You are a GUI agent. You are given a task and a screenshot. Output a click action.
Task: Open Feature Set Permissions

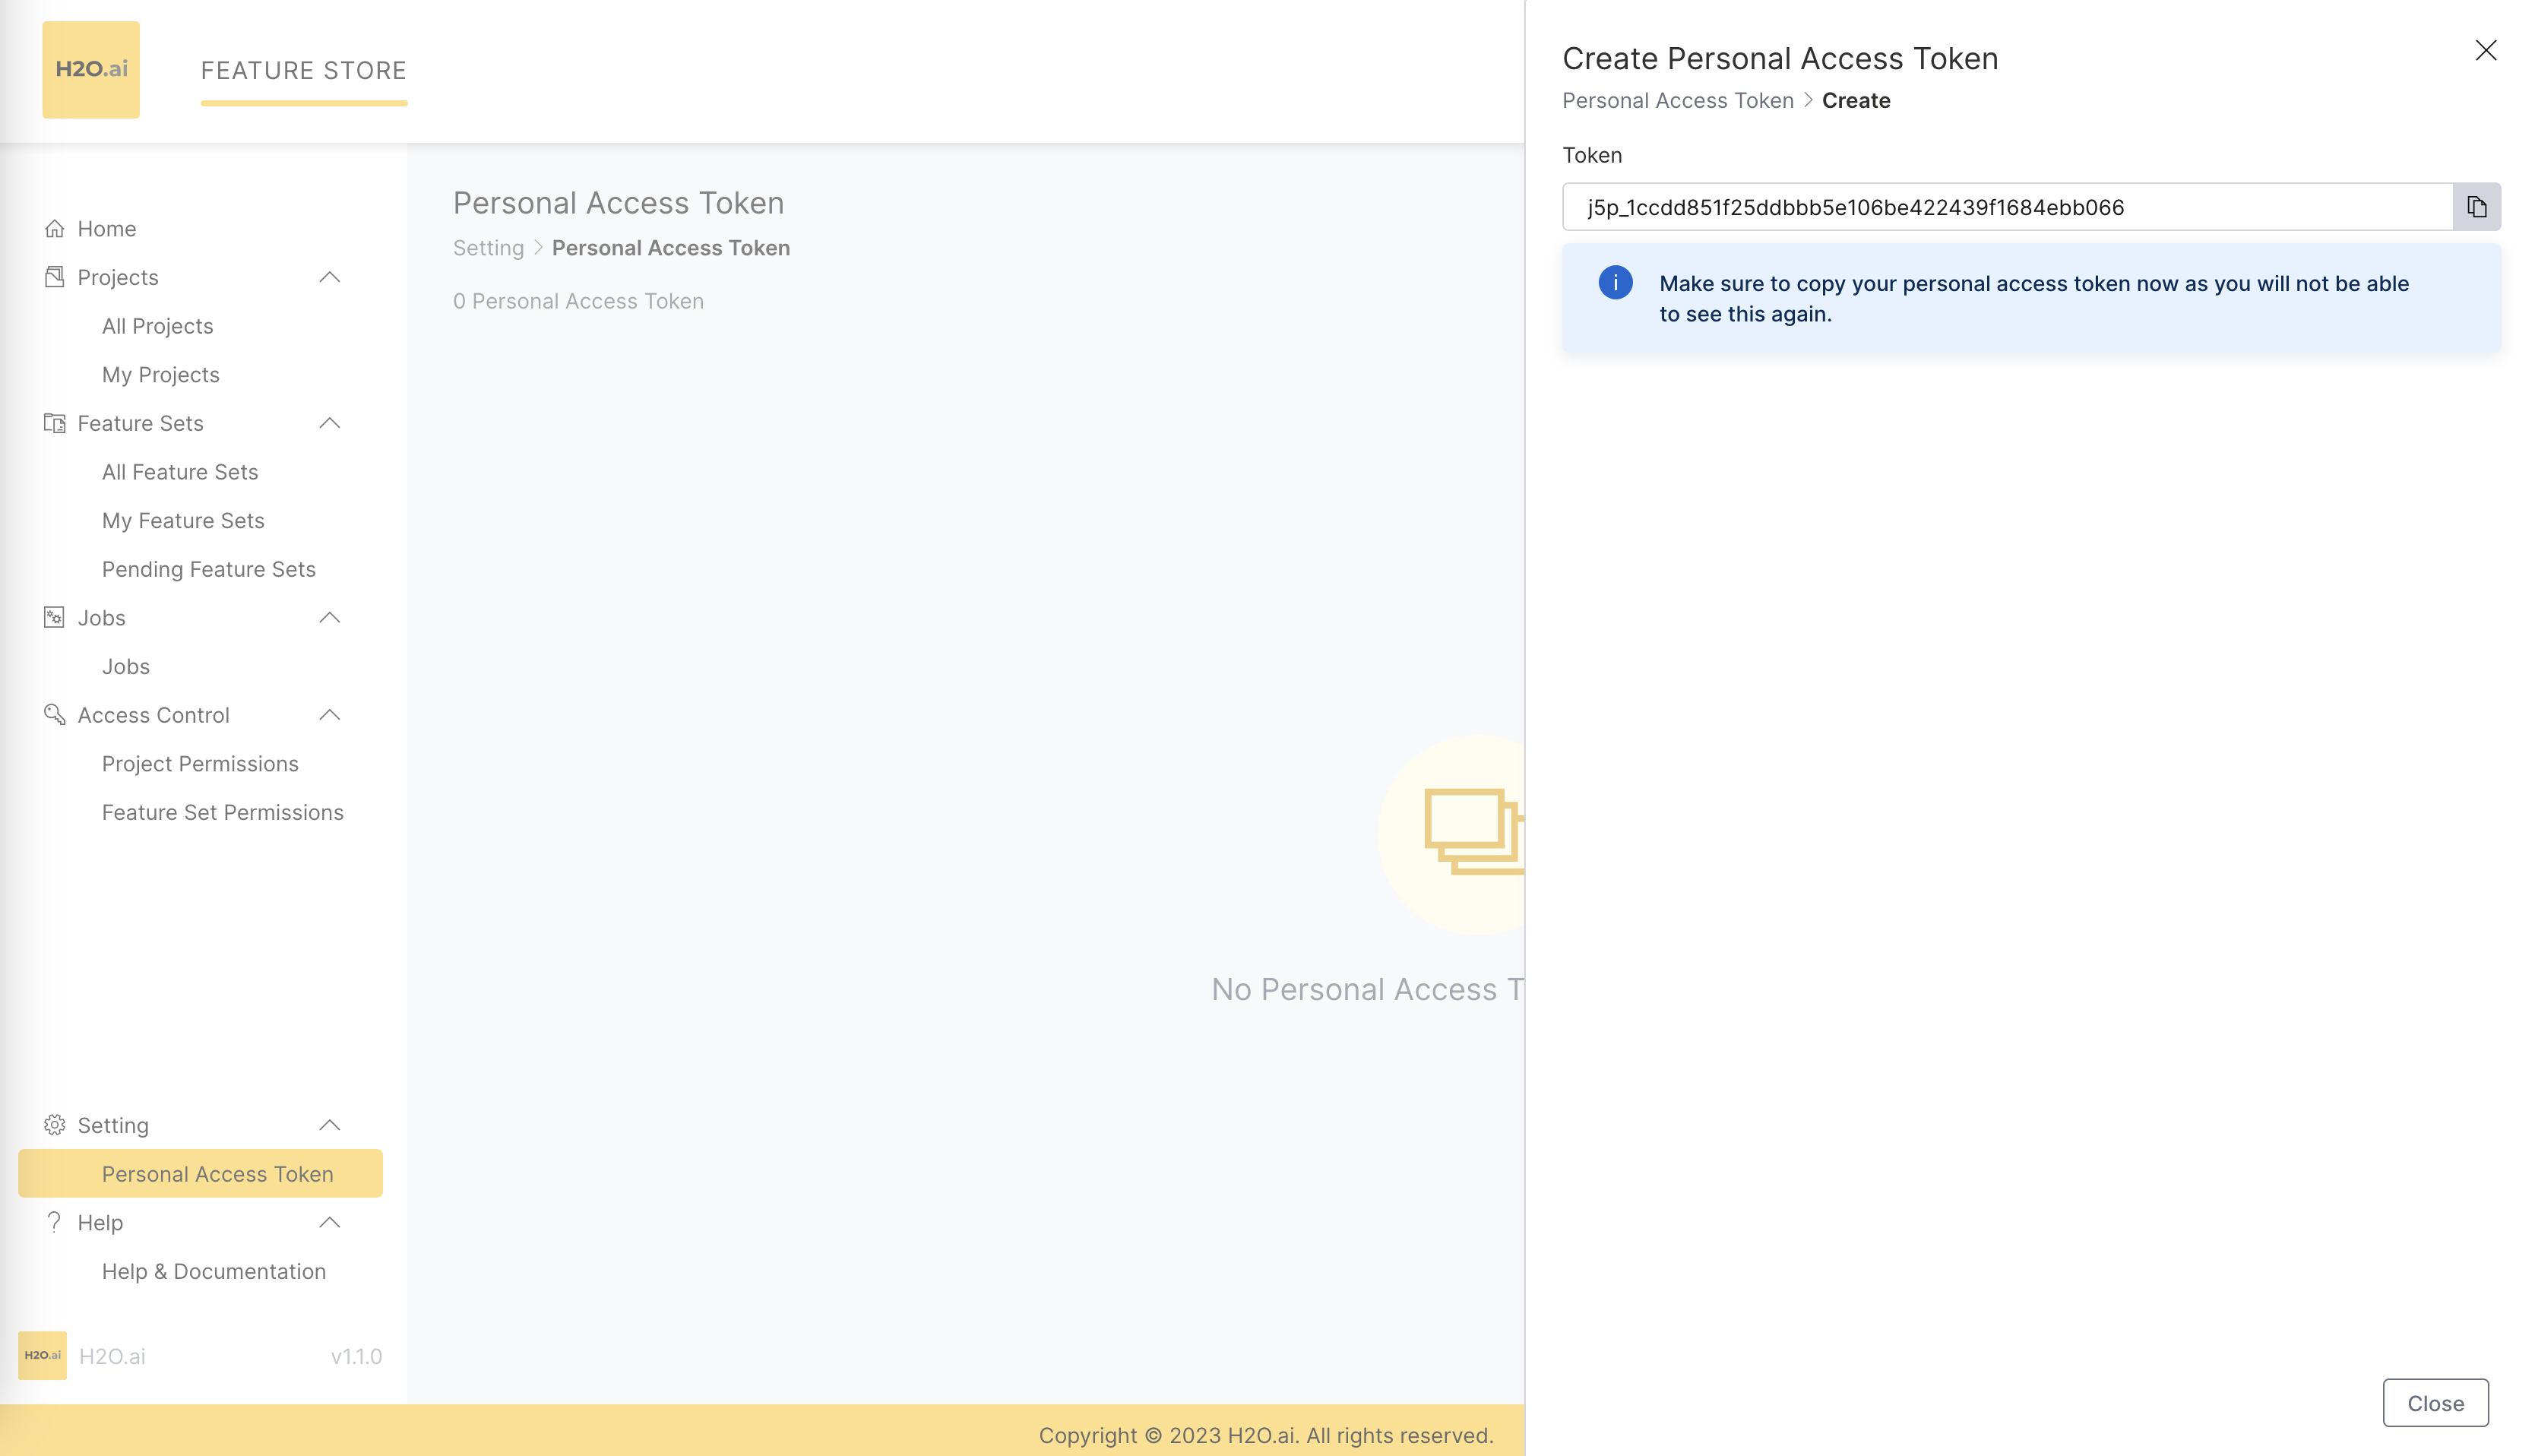223,812
